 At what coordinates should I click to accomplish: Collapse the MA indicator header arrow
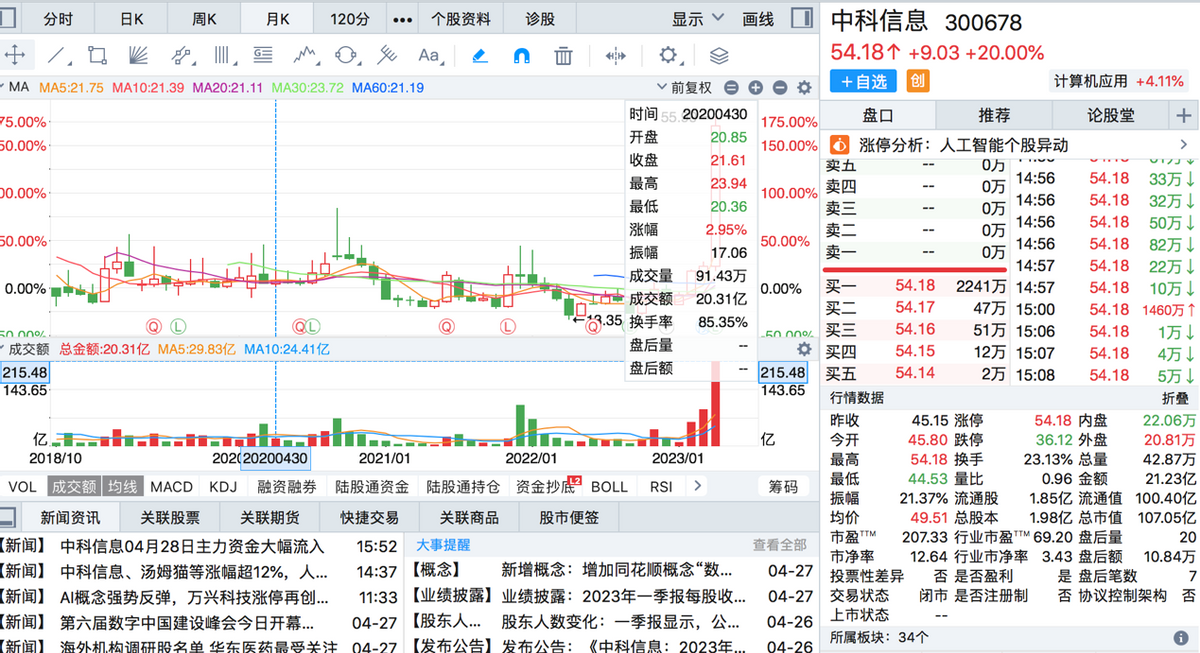point(3,88)
